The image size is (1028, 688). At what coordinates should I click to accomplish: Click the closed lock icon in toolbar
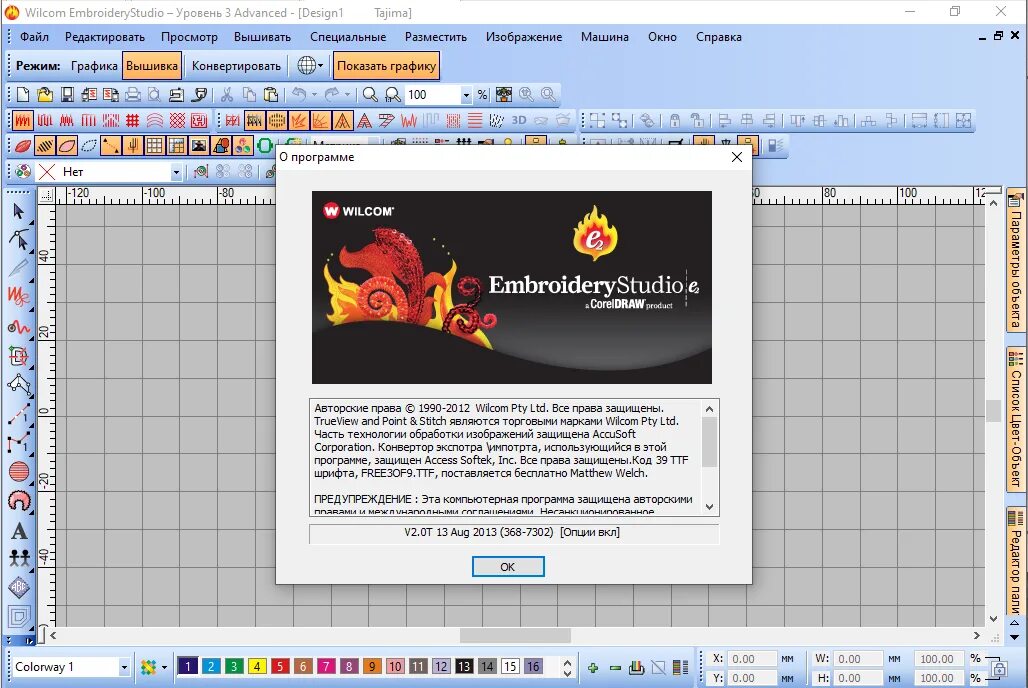pyautogui.click(x=675, y=120)
